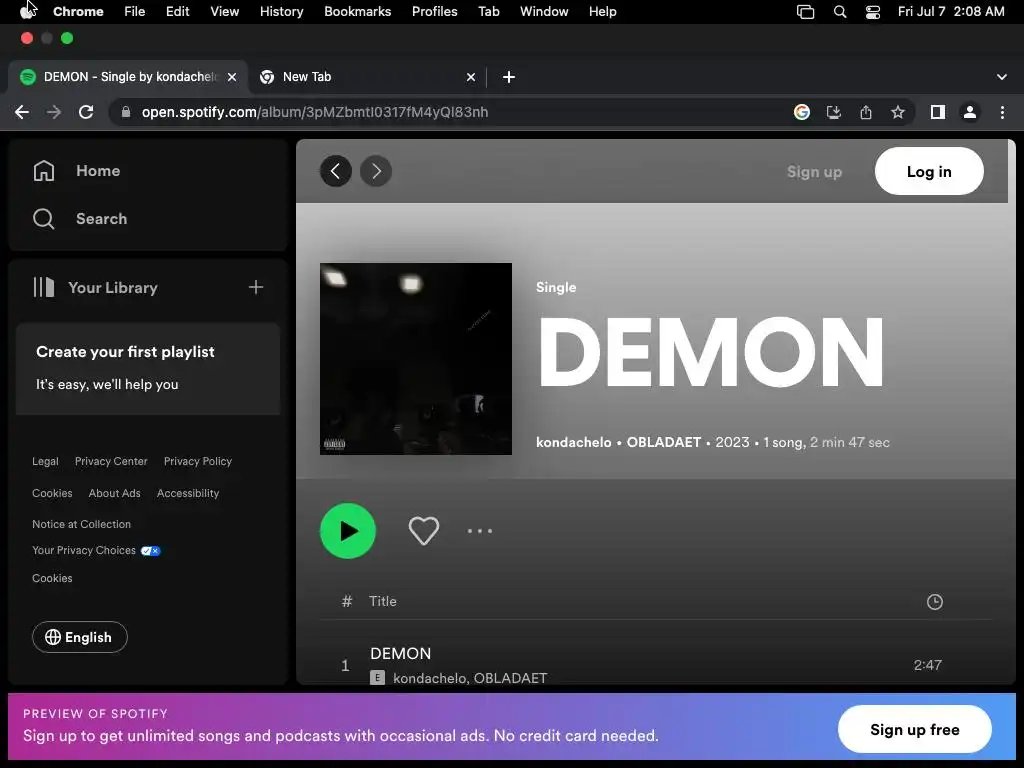Select the DEMON - Single tab
The width and height of the screenshot is (1024, 768).
(x=128, y=77)
